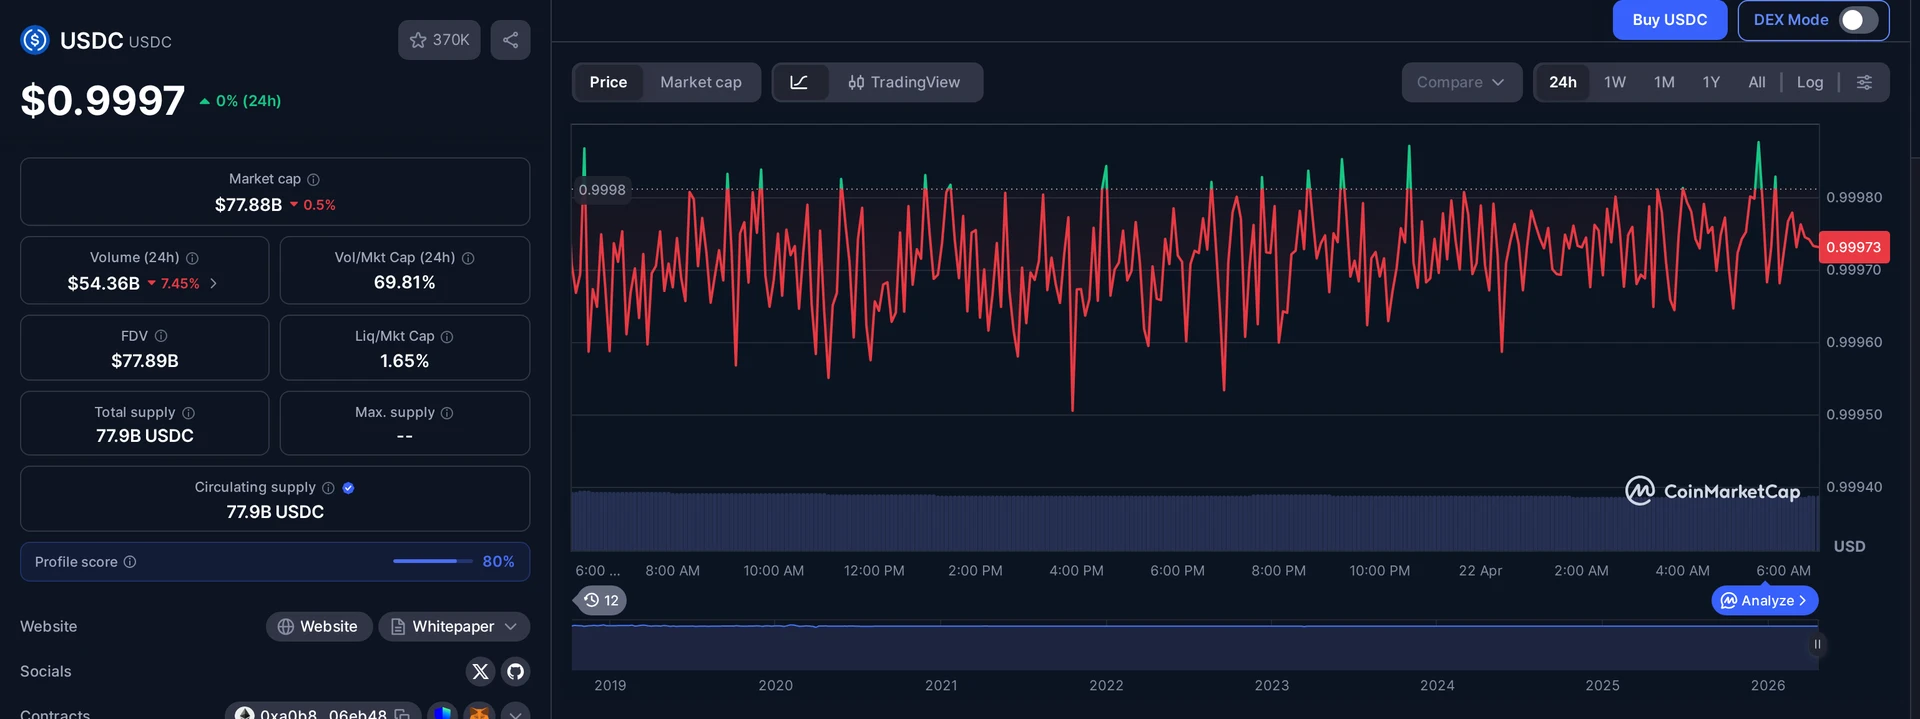Open the X (Twitter) social link

click(481, 671)
